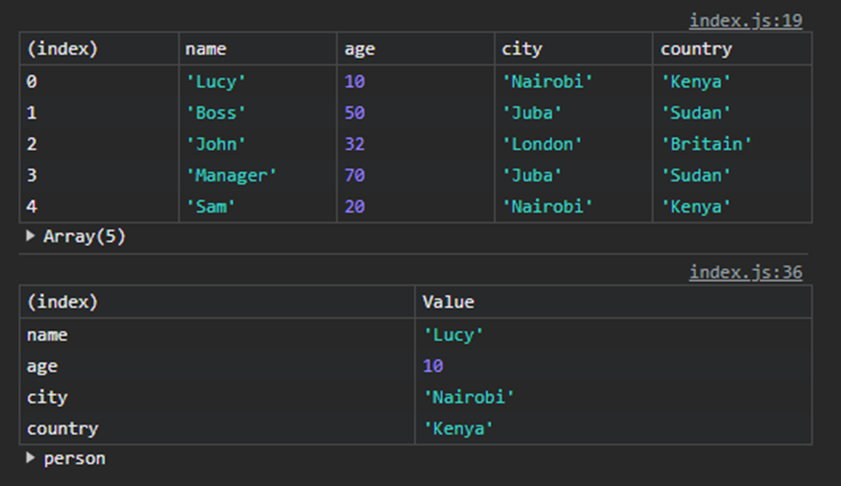Click the second table's (index) header
The image size is (841, 486).
[x=62, y=302]
